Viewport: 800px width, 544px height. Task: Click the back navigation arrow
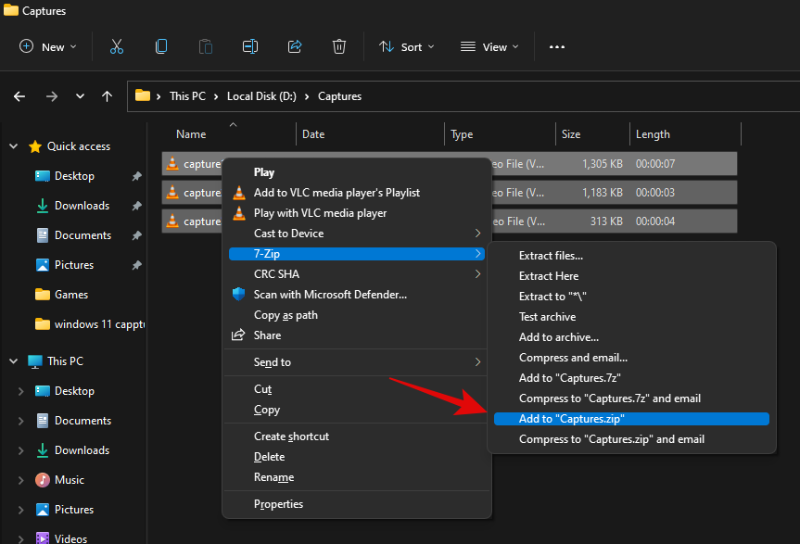point(19,96)
